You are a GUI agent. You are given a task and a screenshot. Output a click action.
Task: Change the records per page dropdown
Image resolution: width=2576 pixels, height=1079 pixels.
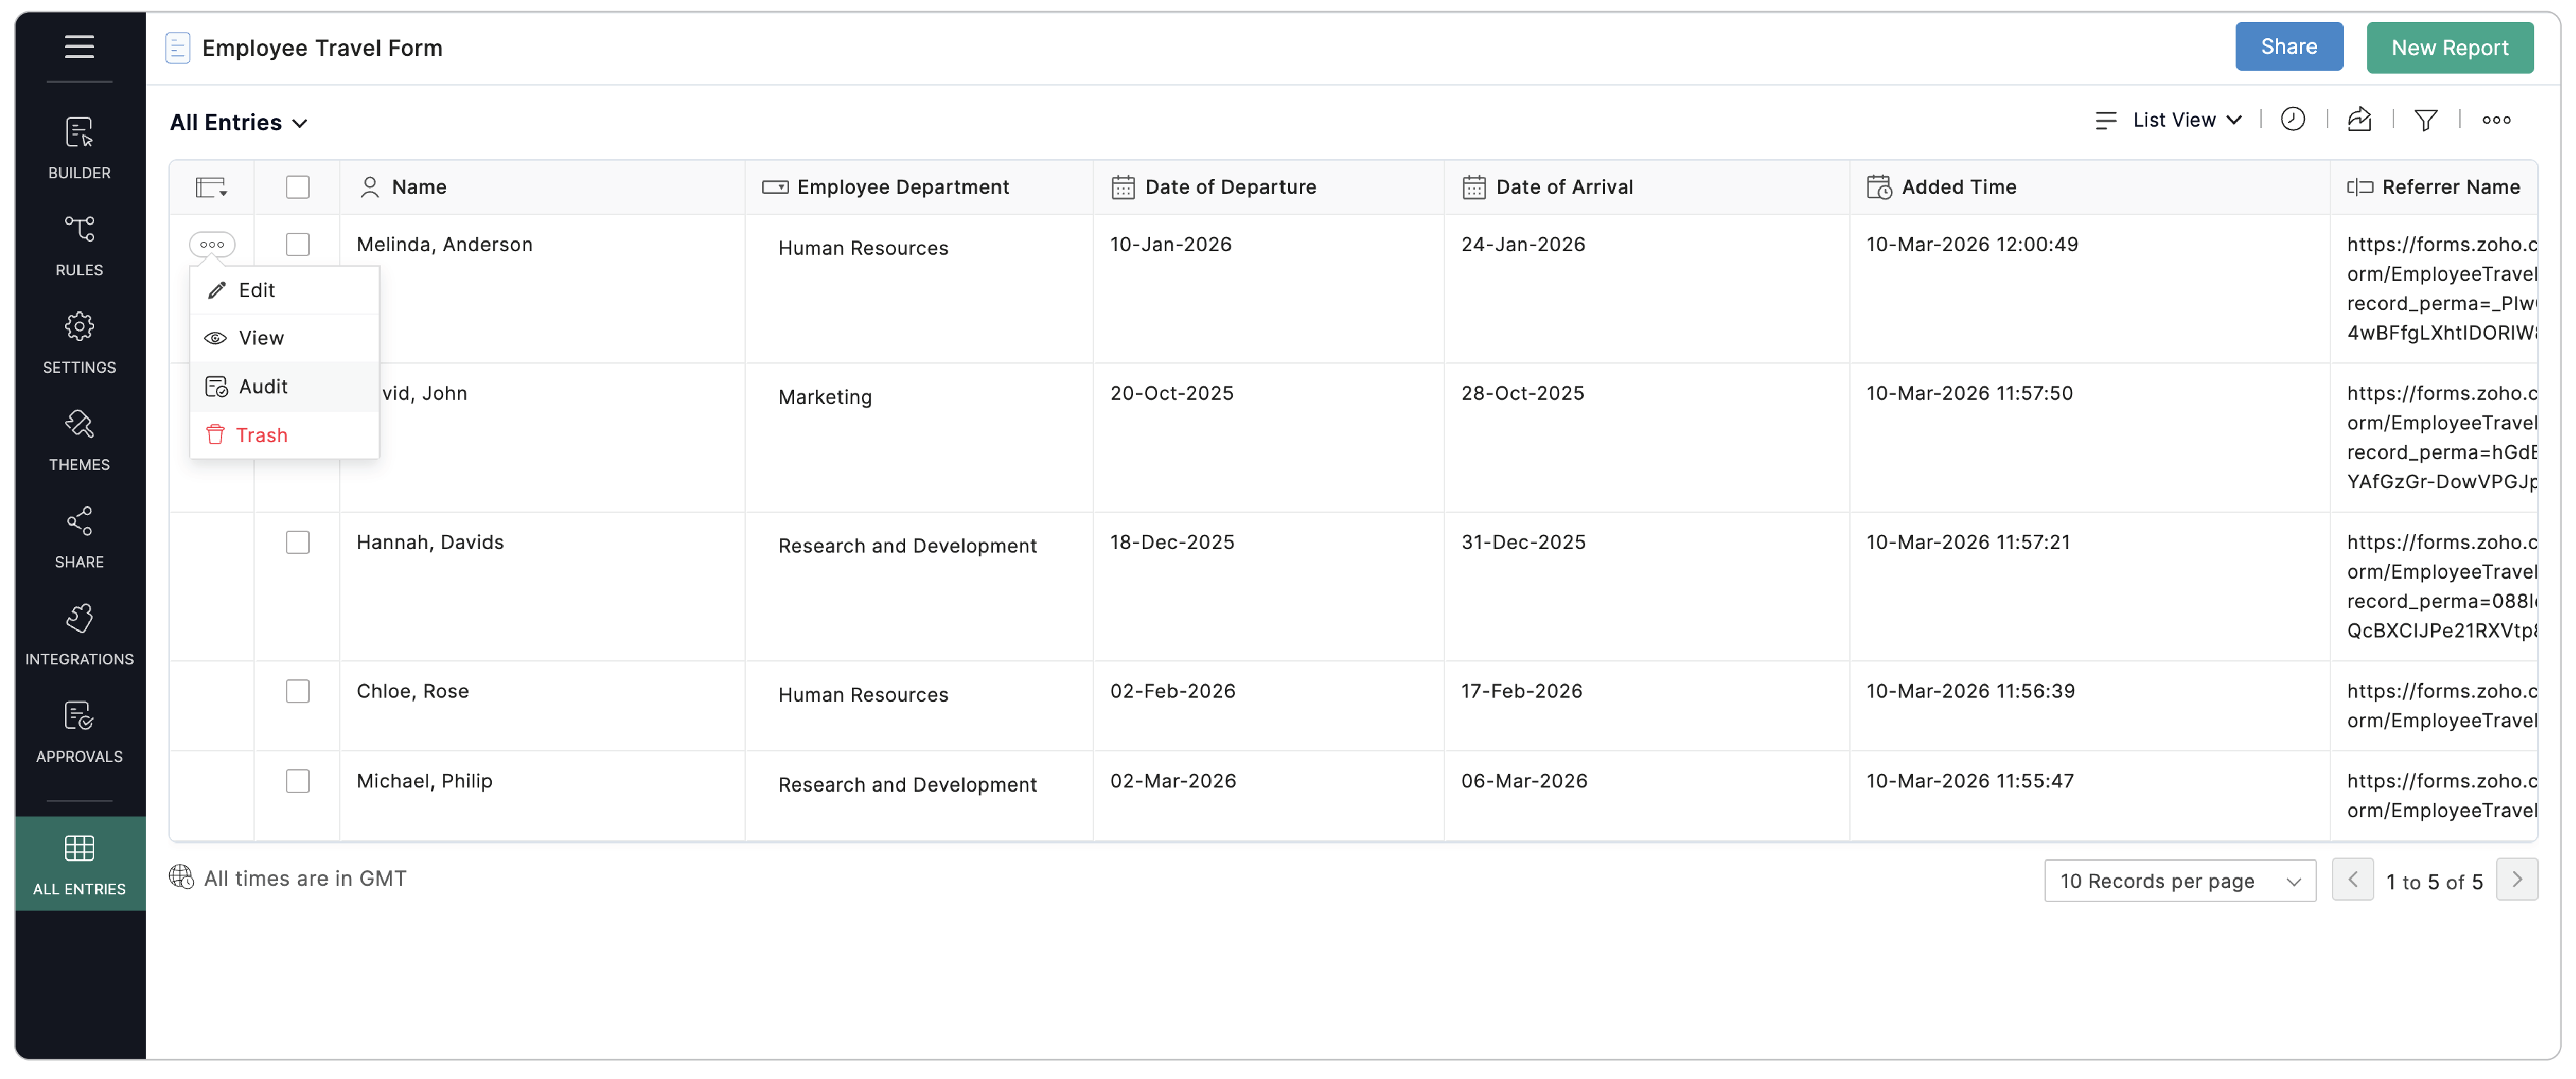click(x=2180, y=880)
